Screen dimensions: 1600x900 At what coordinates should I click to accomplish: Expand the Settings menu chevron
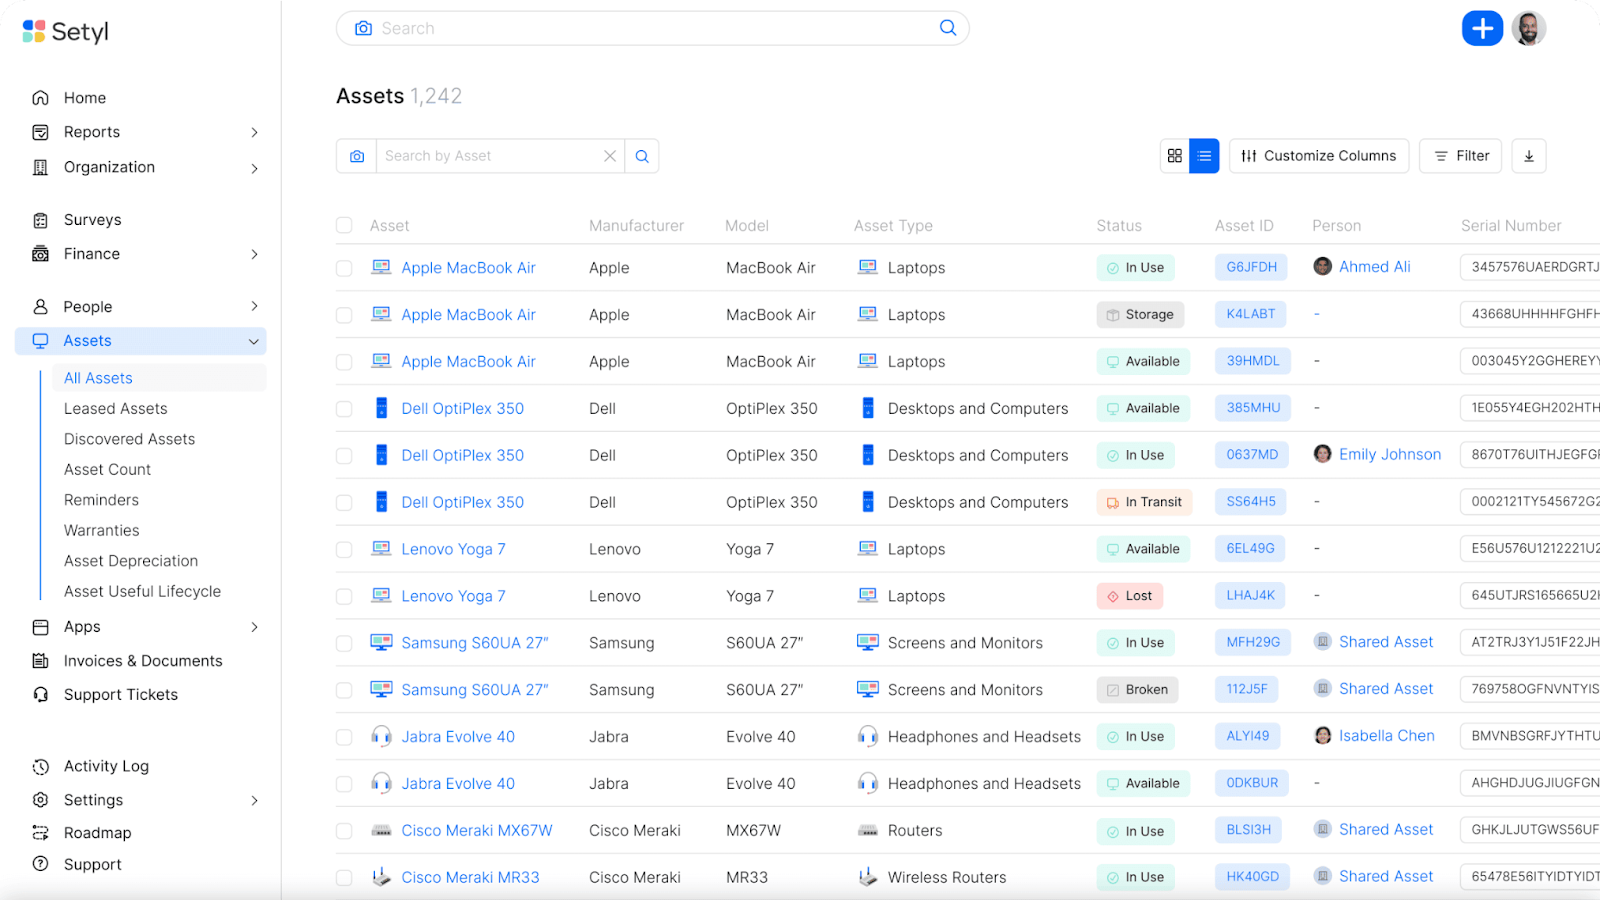[254, 800]
